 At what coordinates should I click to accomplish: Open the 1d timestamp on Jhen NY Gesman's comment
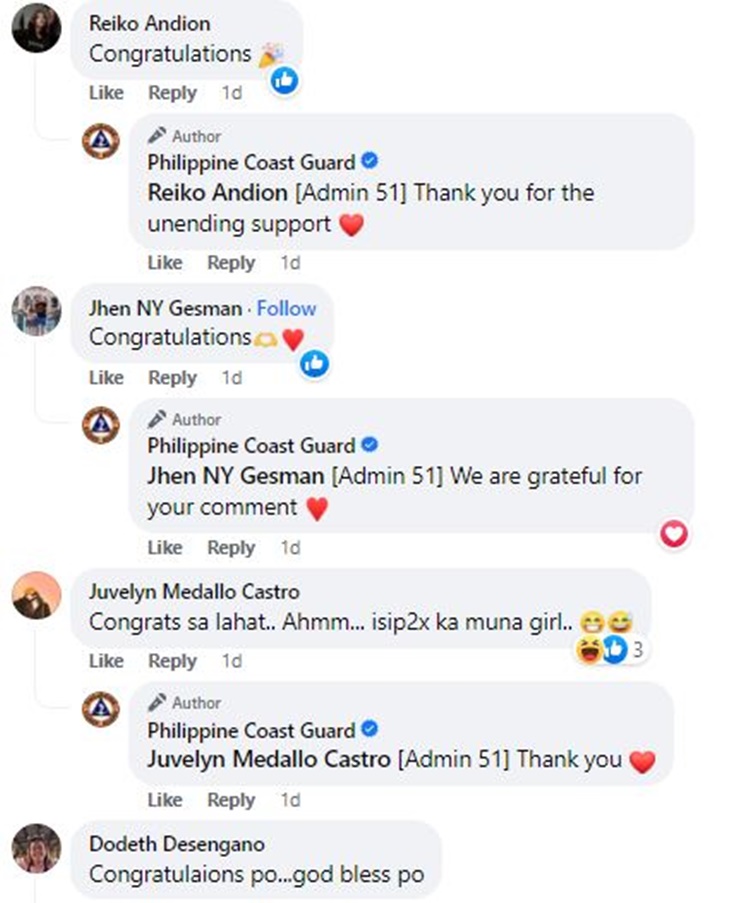point(232,378)
